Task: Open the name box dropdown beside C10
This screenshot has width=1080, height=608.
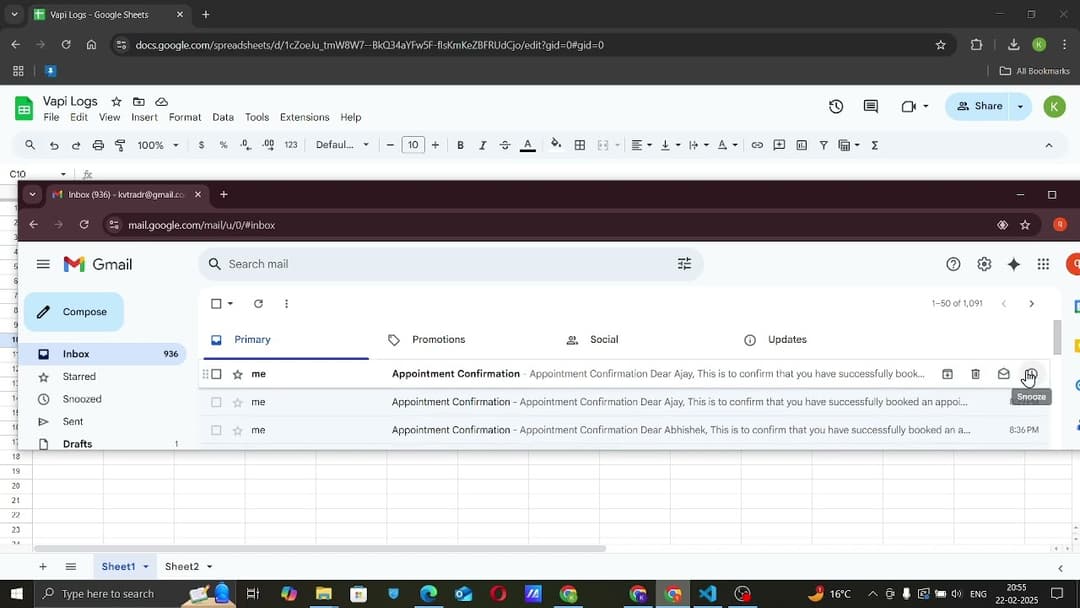Action: 63,174
